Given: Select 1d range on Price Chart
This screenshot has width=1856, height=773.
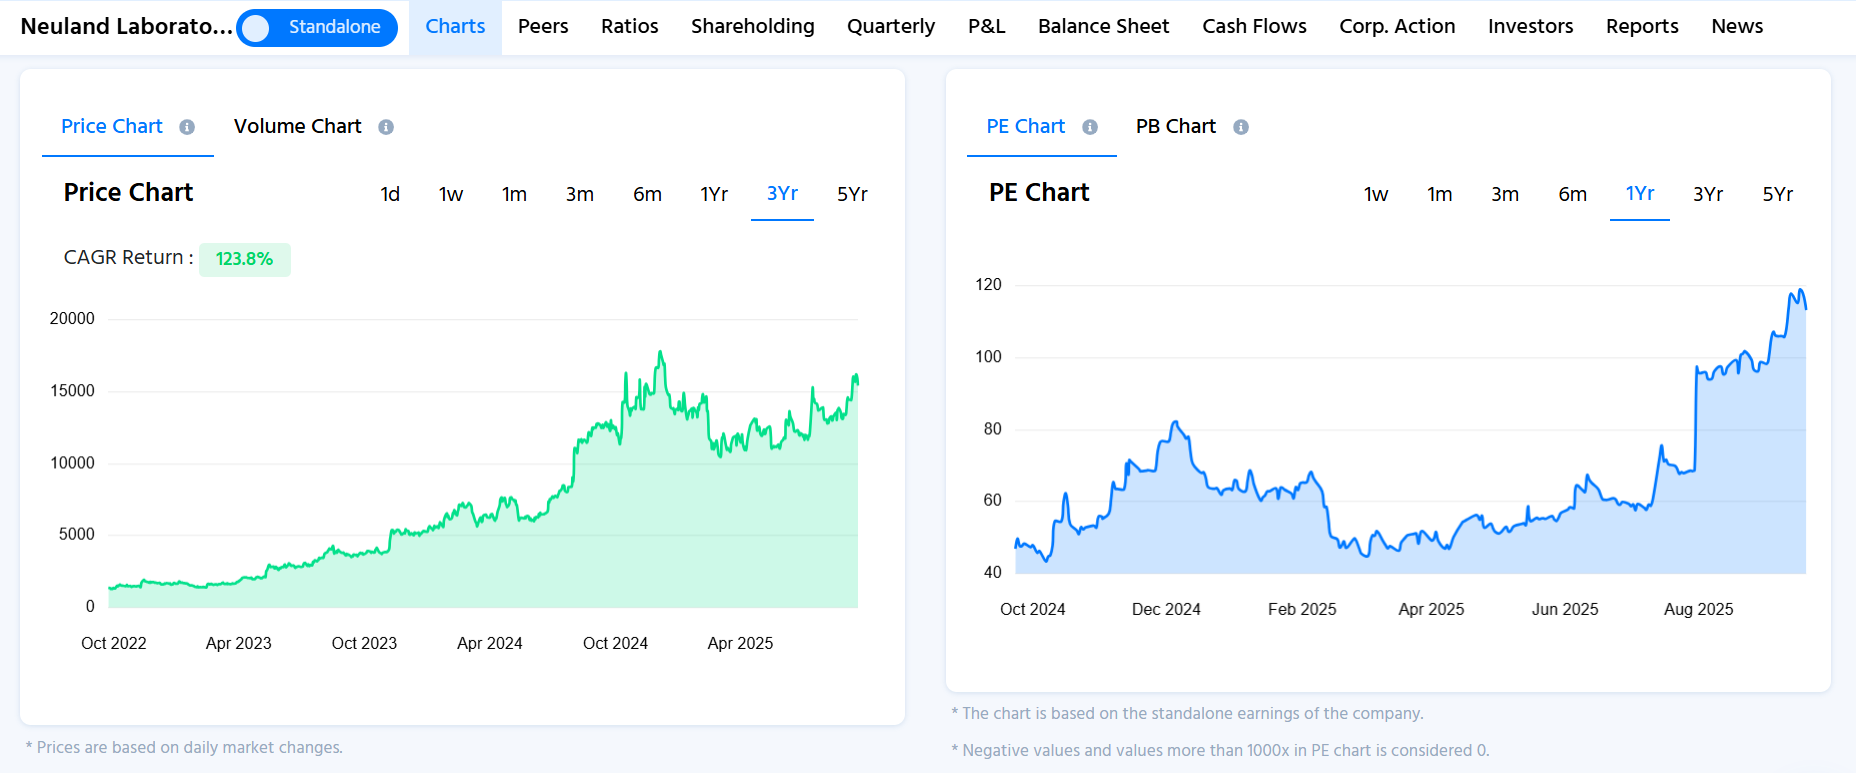Looking at the screenshot, I should point(390,194).
